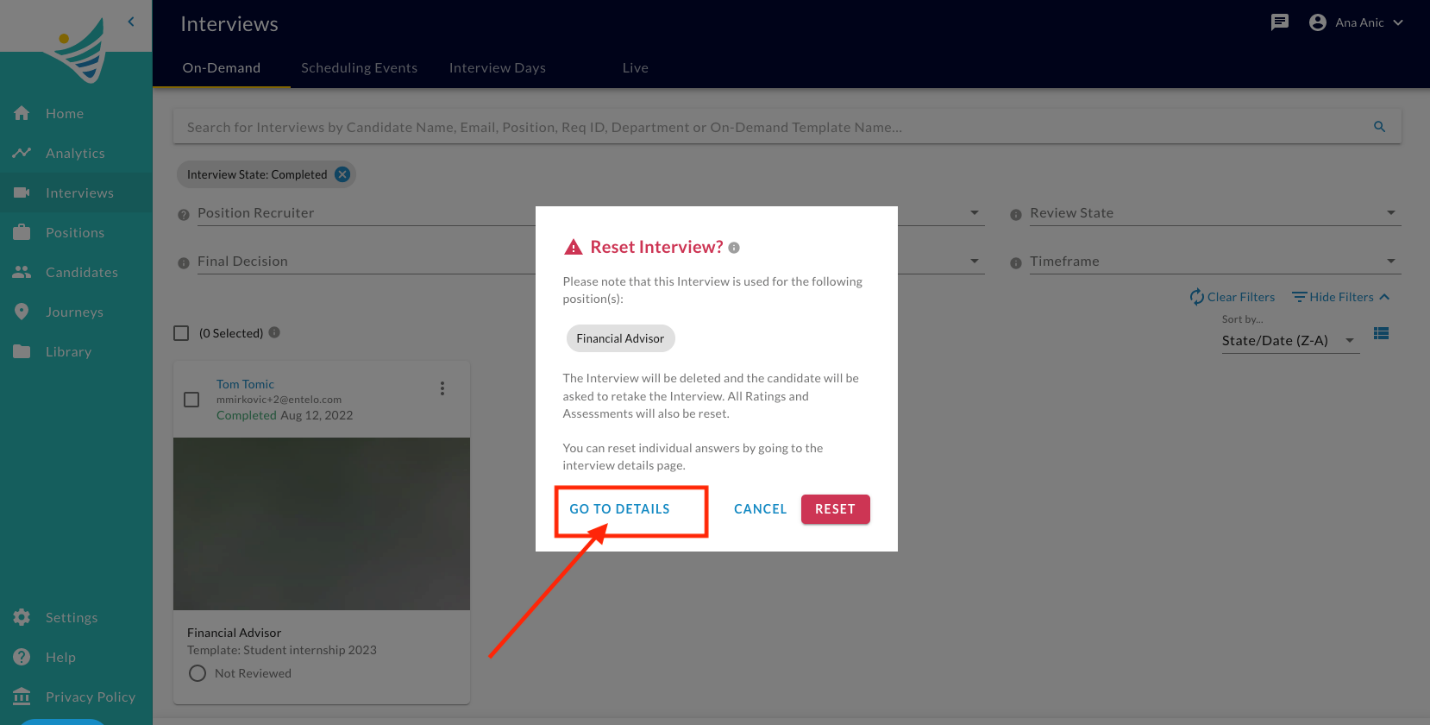Viewport: 1430px width, 725px height.
Task: Click the Help question mark icon
Action: [x=21, y=657]
